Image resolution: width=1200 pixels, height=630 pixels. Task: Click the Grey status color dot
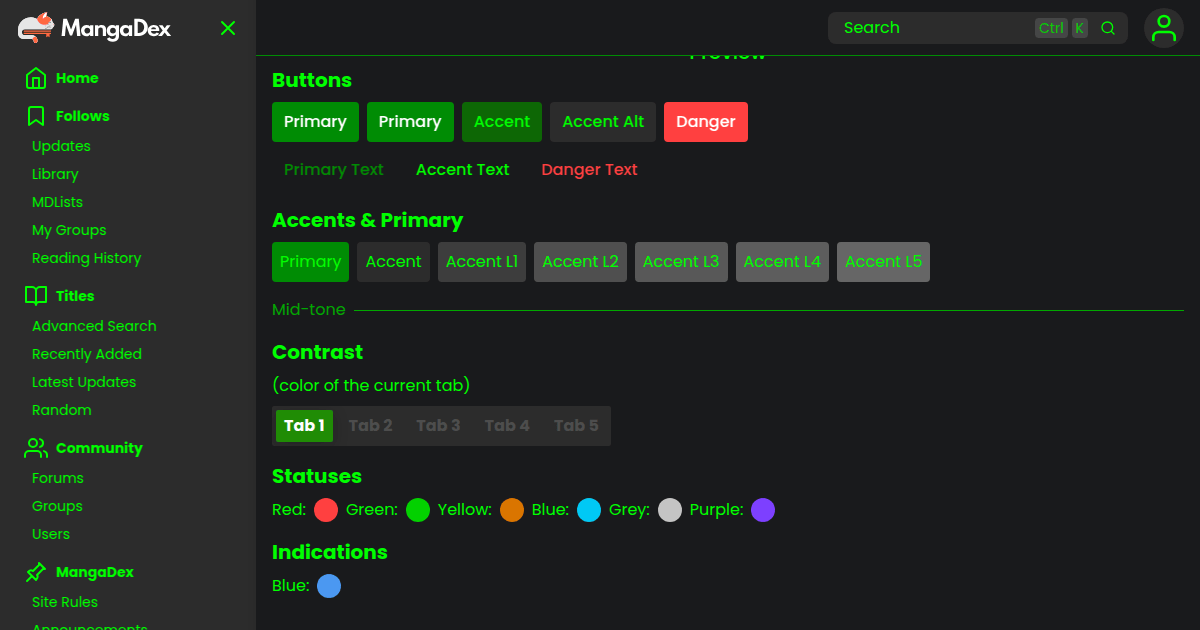coord(670,510)
